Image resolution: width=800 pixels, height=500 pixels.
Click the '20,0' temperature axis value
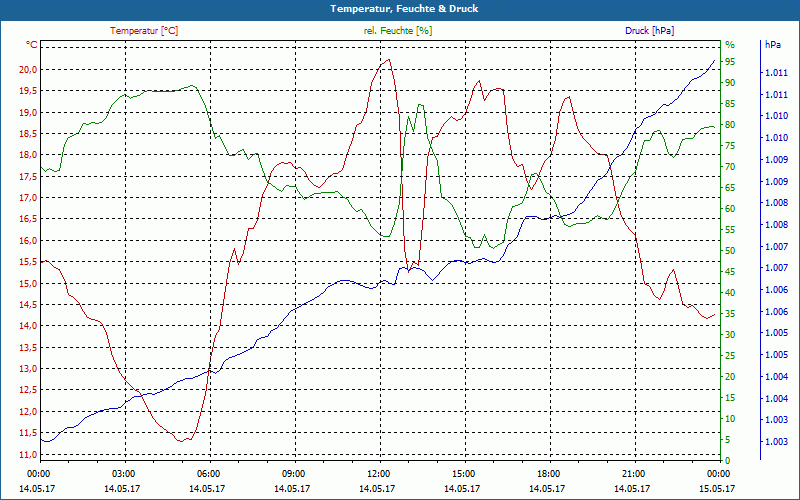tap(29, 70)
